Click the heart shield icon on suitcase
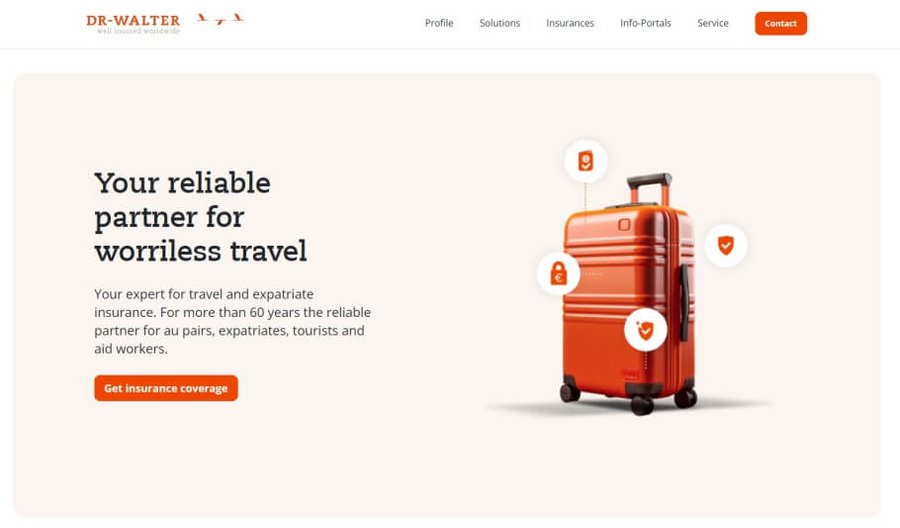This screenshot has width=900, height=528. click(645, 329)
